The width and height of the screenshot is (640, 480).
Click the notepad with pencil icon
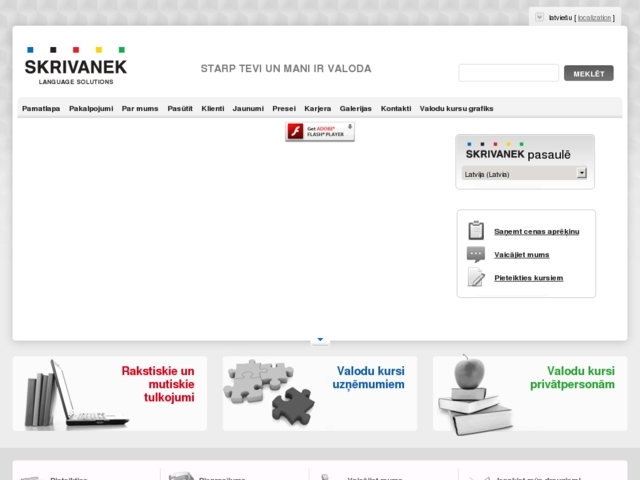[x=476, y=277]
